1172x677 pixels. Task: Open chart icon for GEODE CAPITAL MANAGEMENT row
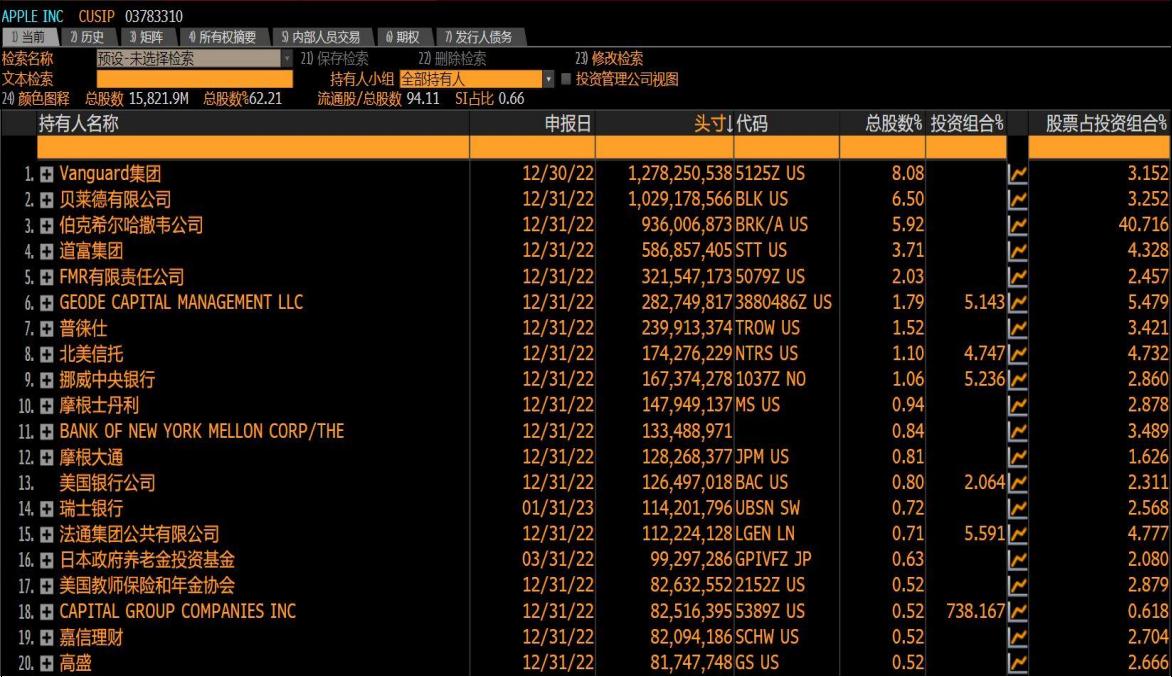coord(1017,302)
